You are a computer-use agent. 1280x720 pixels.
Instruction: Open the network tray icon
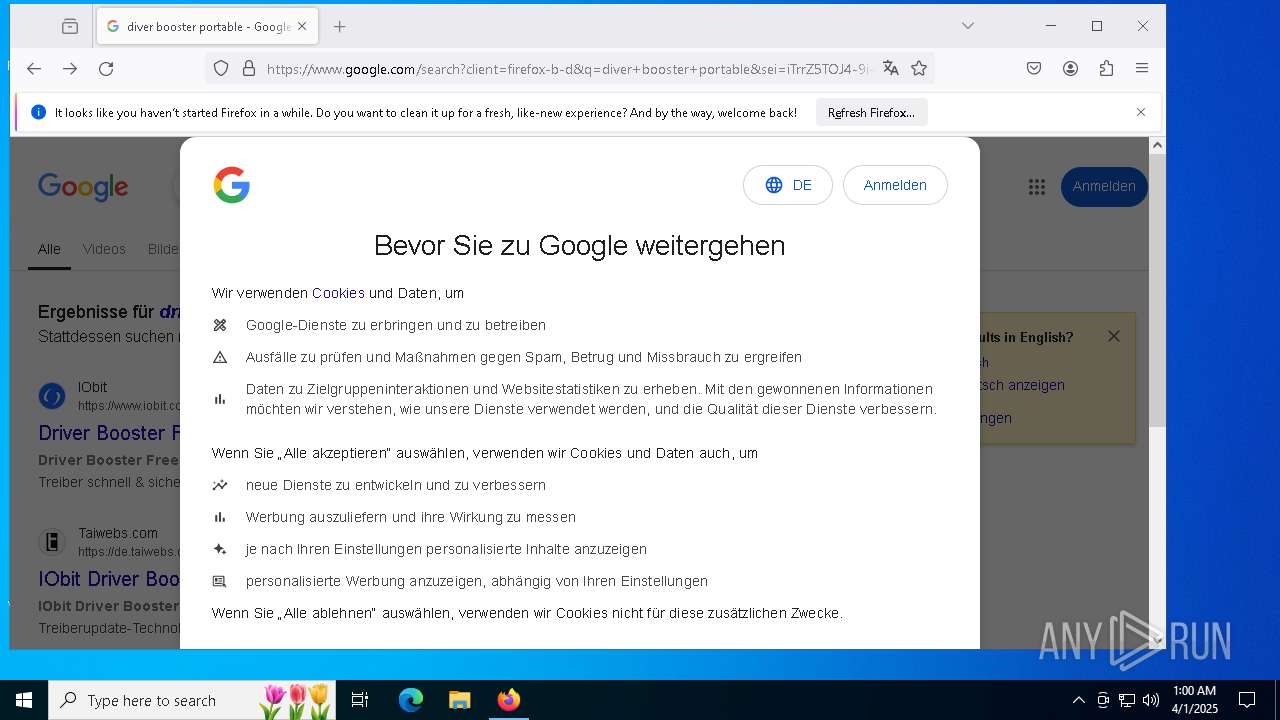tap(1127, 700)
